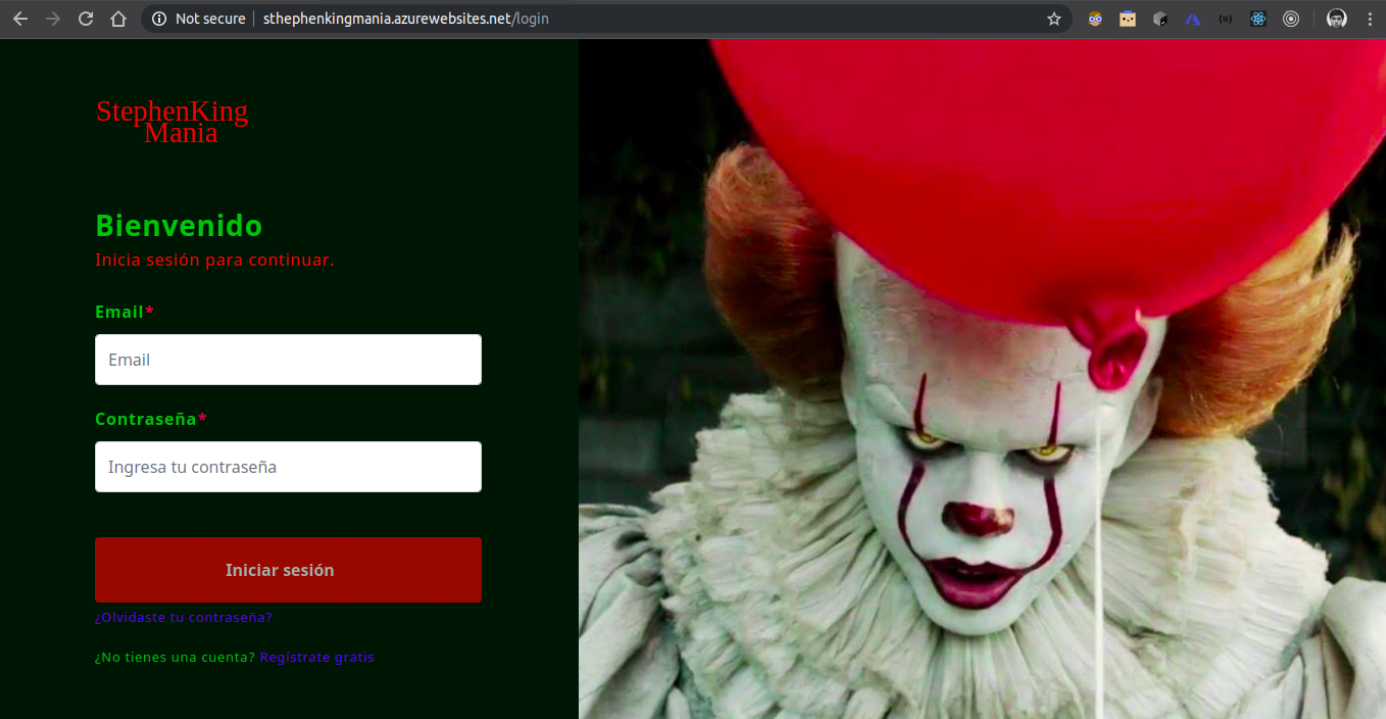Focus the Ingresa tu contraseña password field
Image resolution: width=1386 pixels, height=719 pixels.
pos(288,467)
